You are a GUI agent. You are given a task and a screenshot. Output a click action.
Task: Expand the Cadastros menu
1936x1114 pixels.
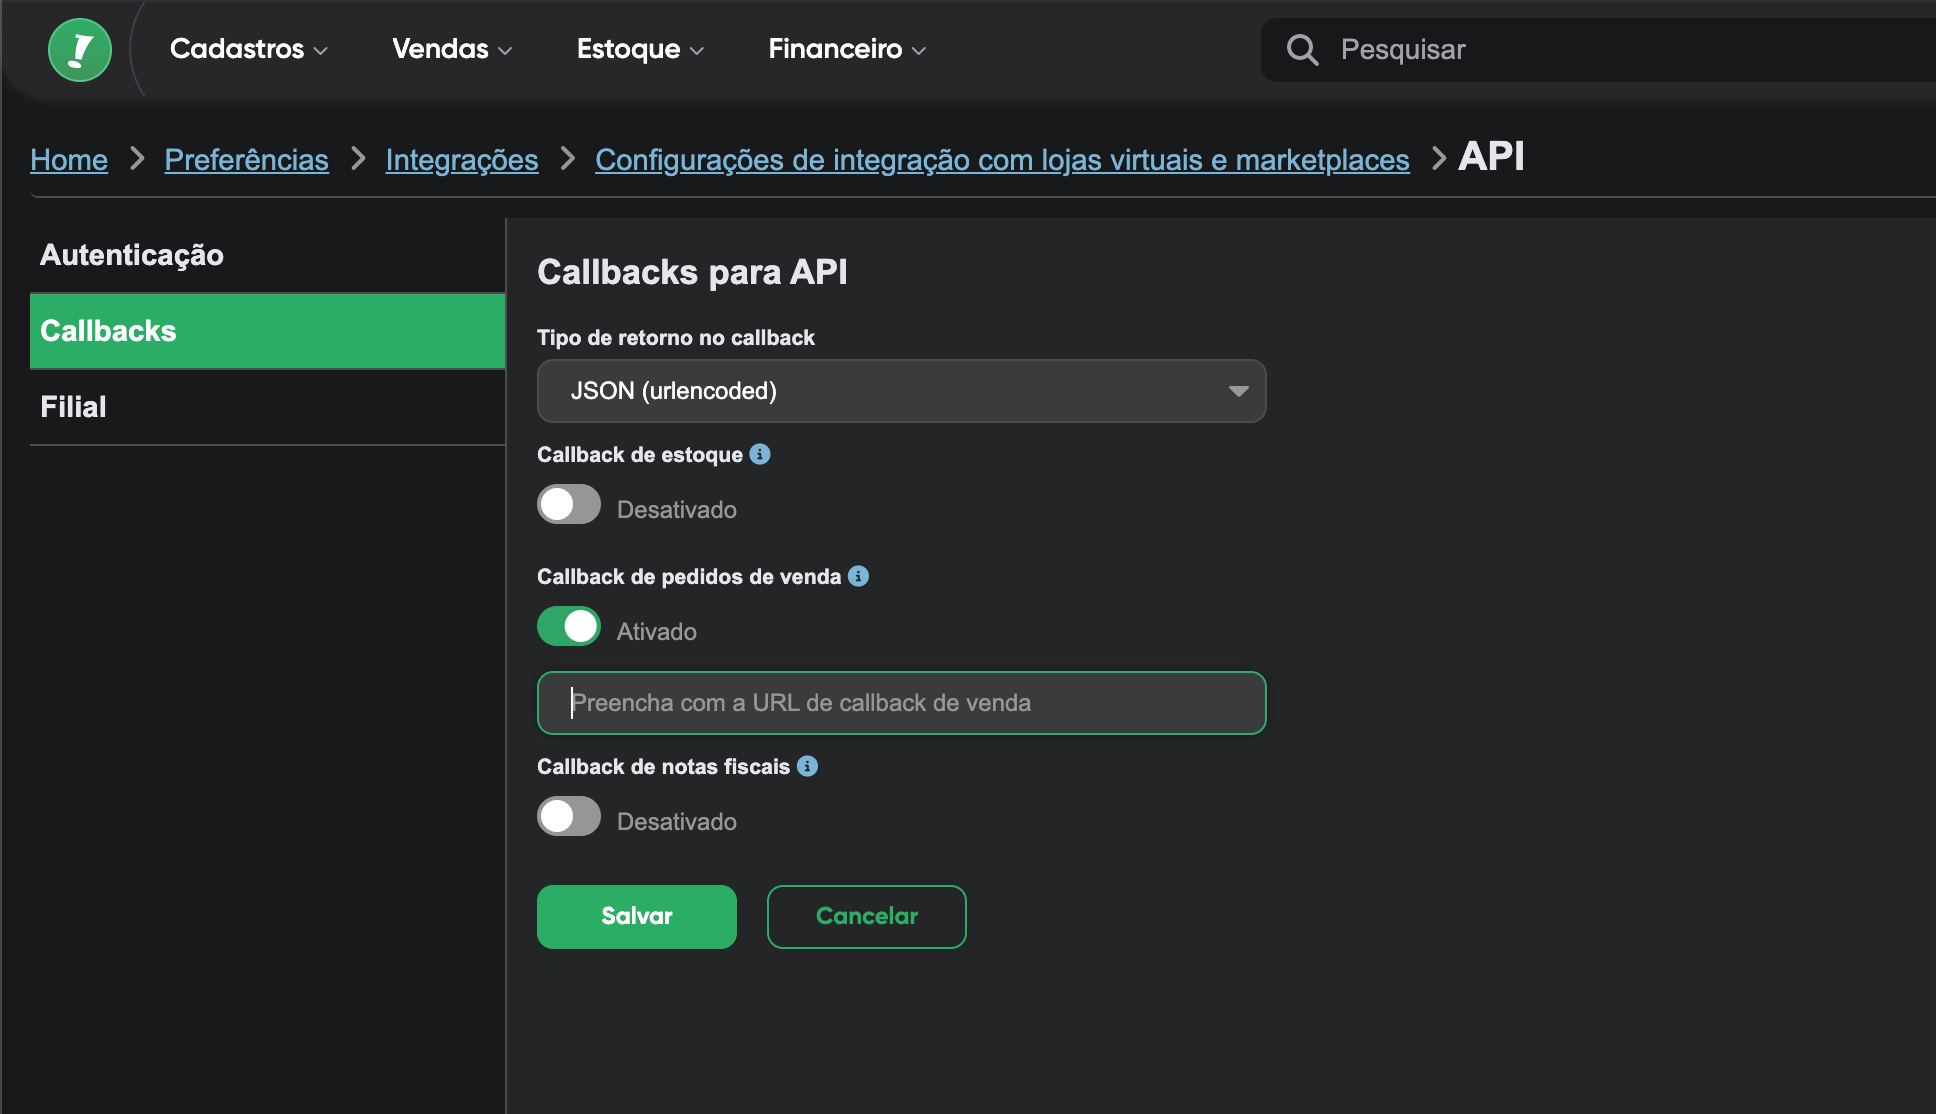click(x=248, y=49)
